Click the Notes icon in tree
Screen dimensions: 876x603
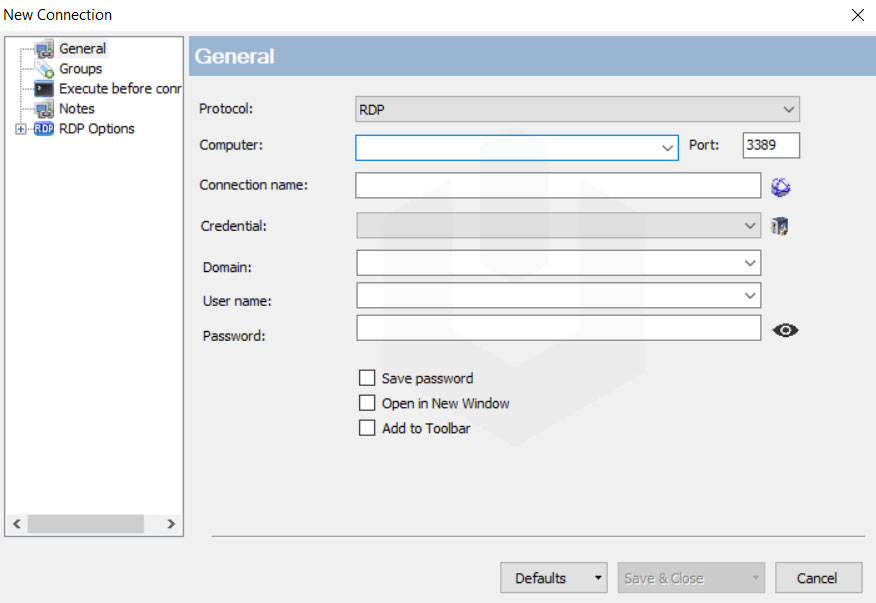(x=44, y=109)
